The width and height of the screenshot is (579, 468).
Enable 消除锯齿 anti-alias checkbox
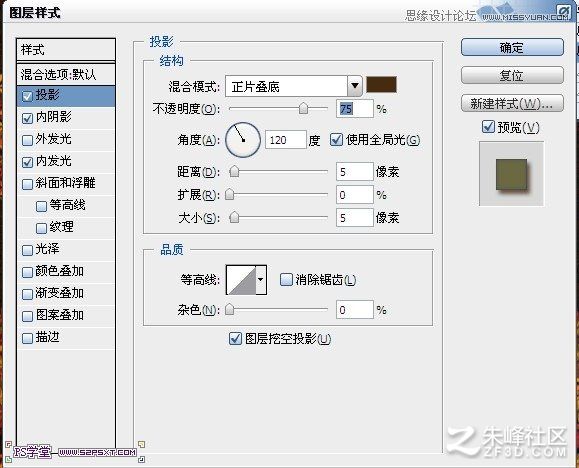286,280
